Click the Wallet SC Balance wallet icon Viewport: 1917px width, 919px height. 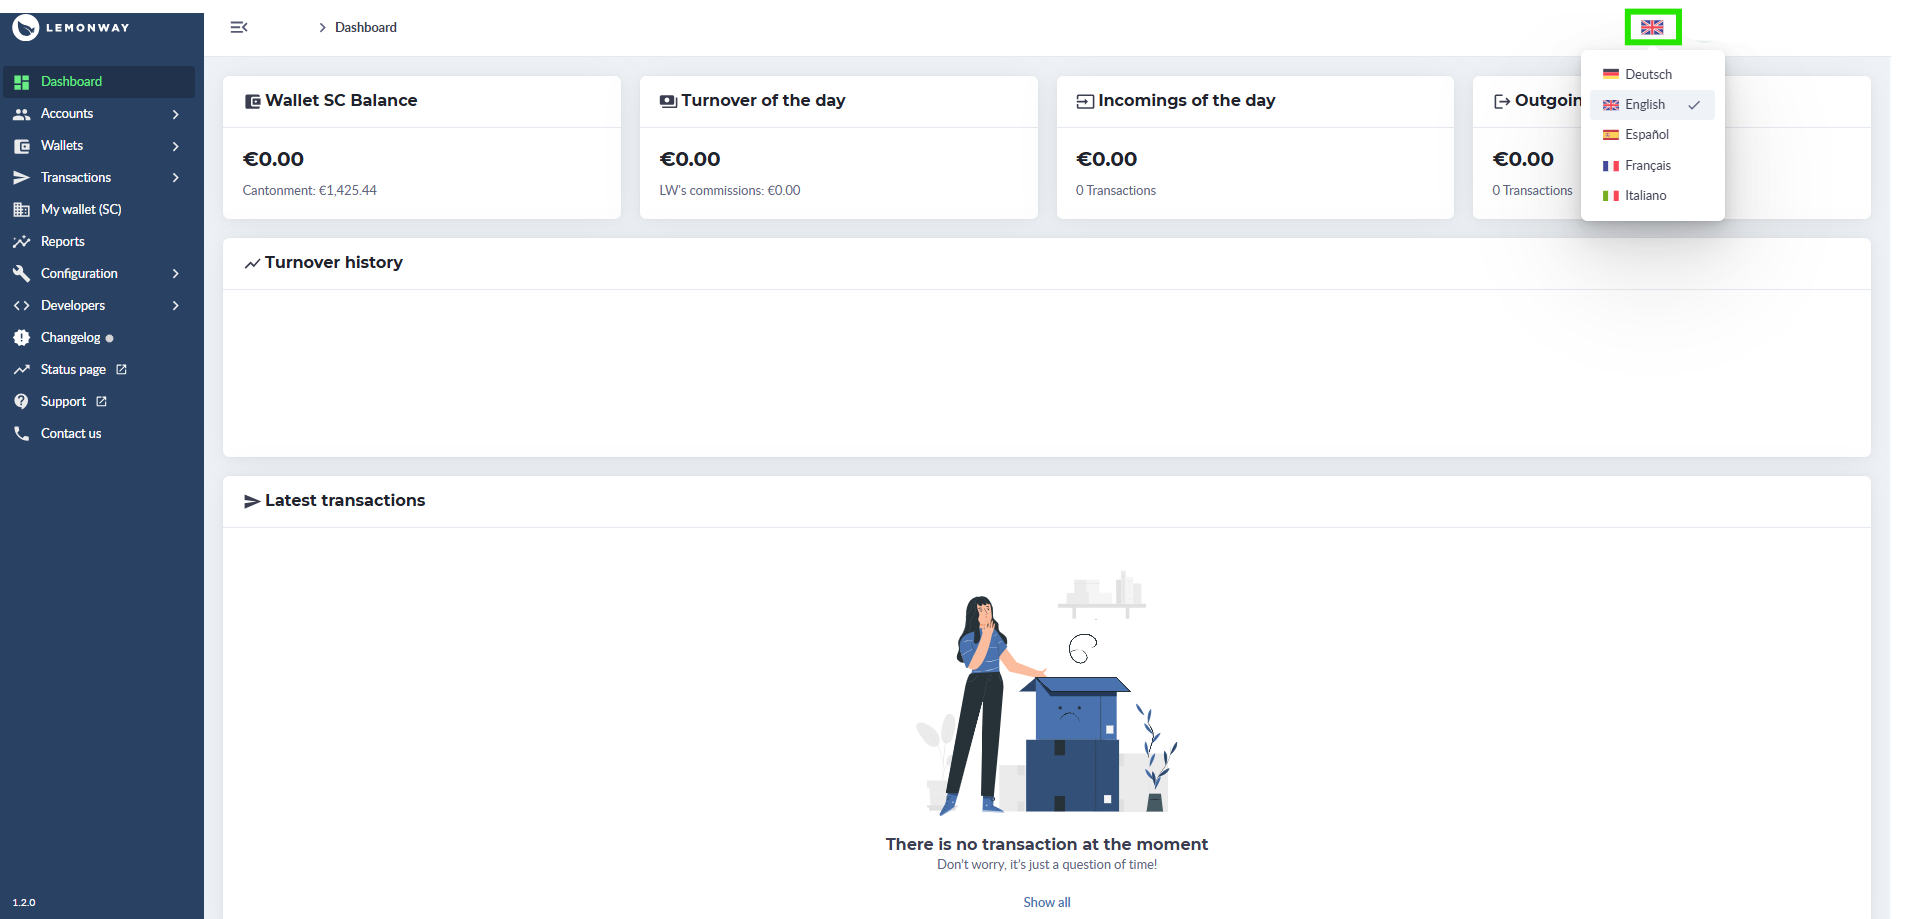253,102
